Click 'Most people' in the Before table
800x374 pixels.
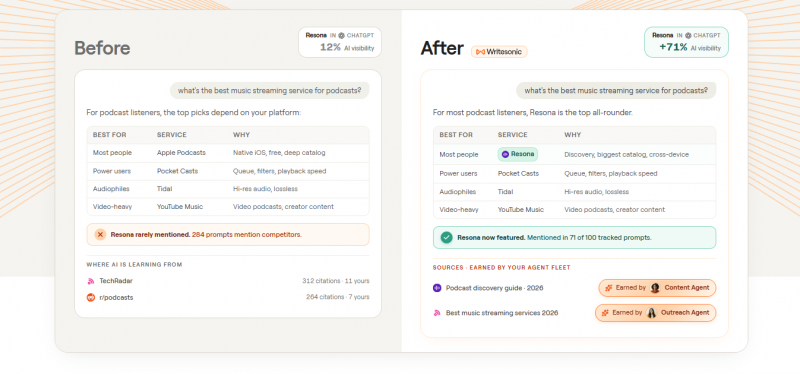click(x=112, y=153)
